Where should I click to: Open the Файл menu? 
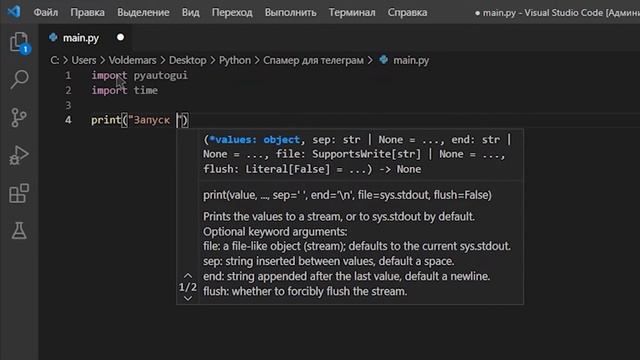[46, 12]
